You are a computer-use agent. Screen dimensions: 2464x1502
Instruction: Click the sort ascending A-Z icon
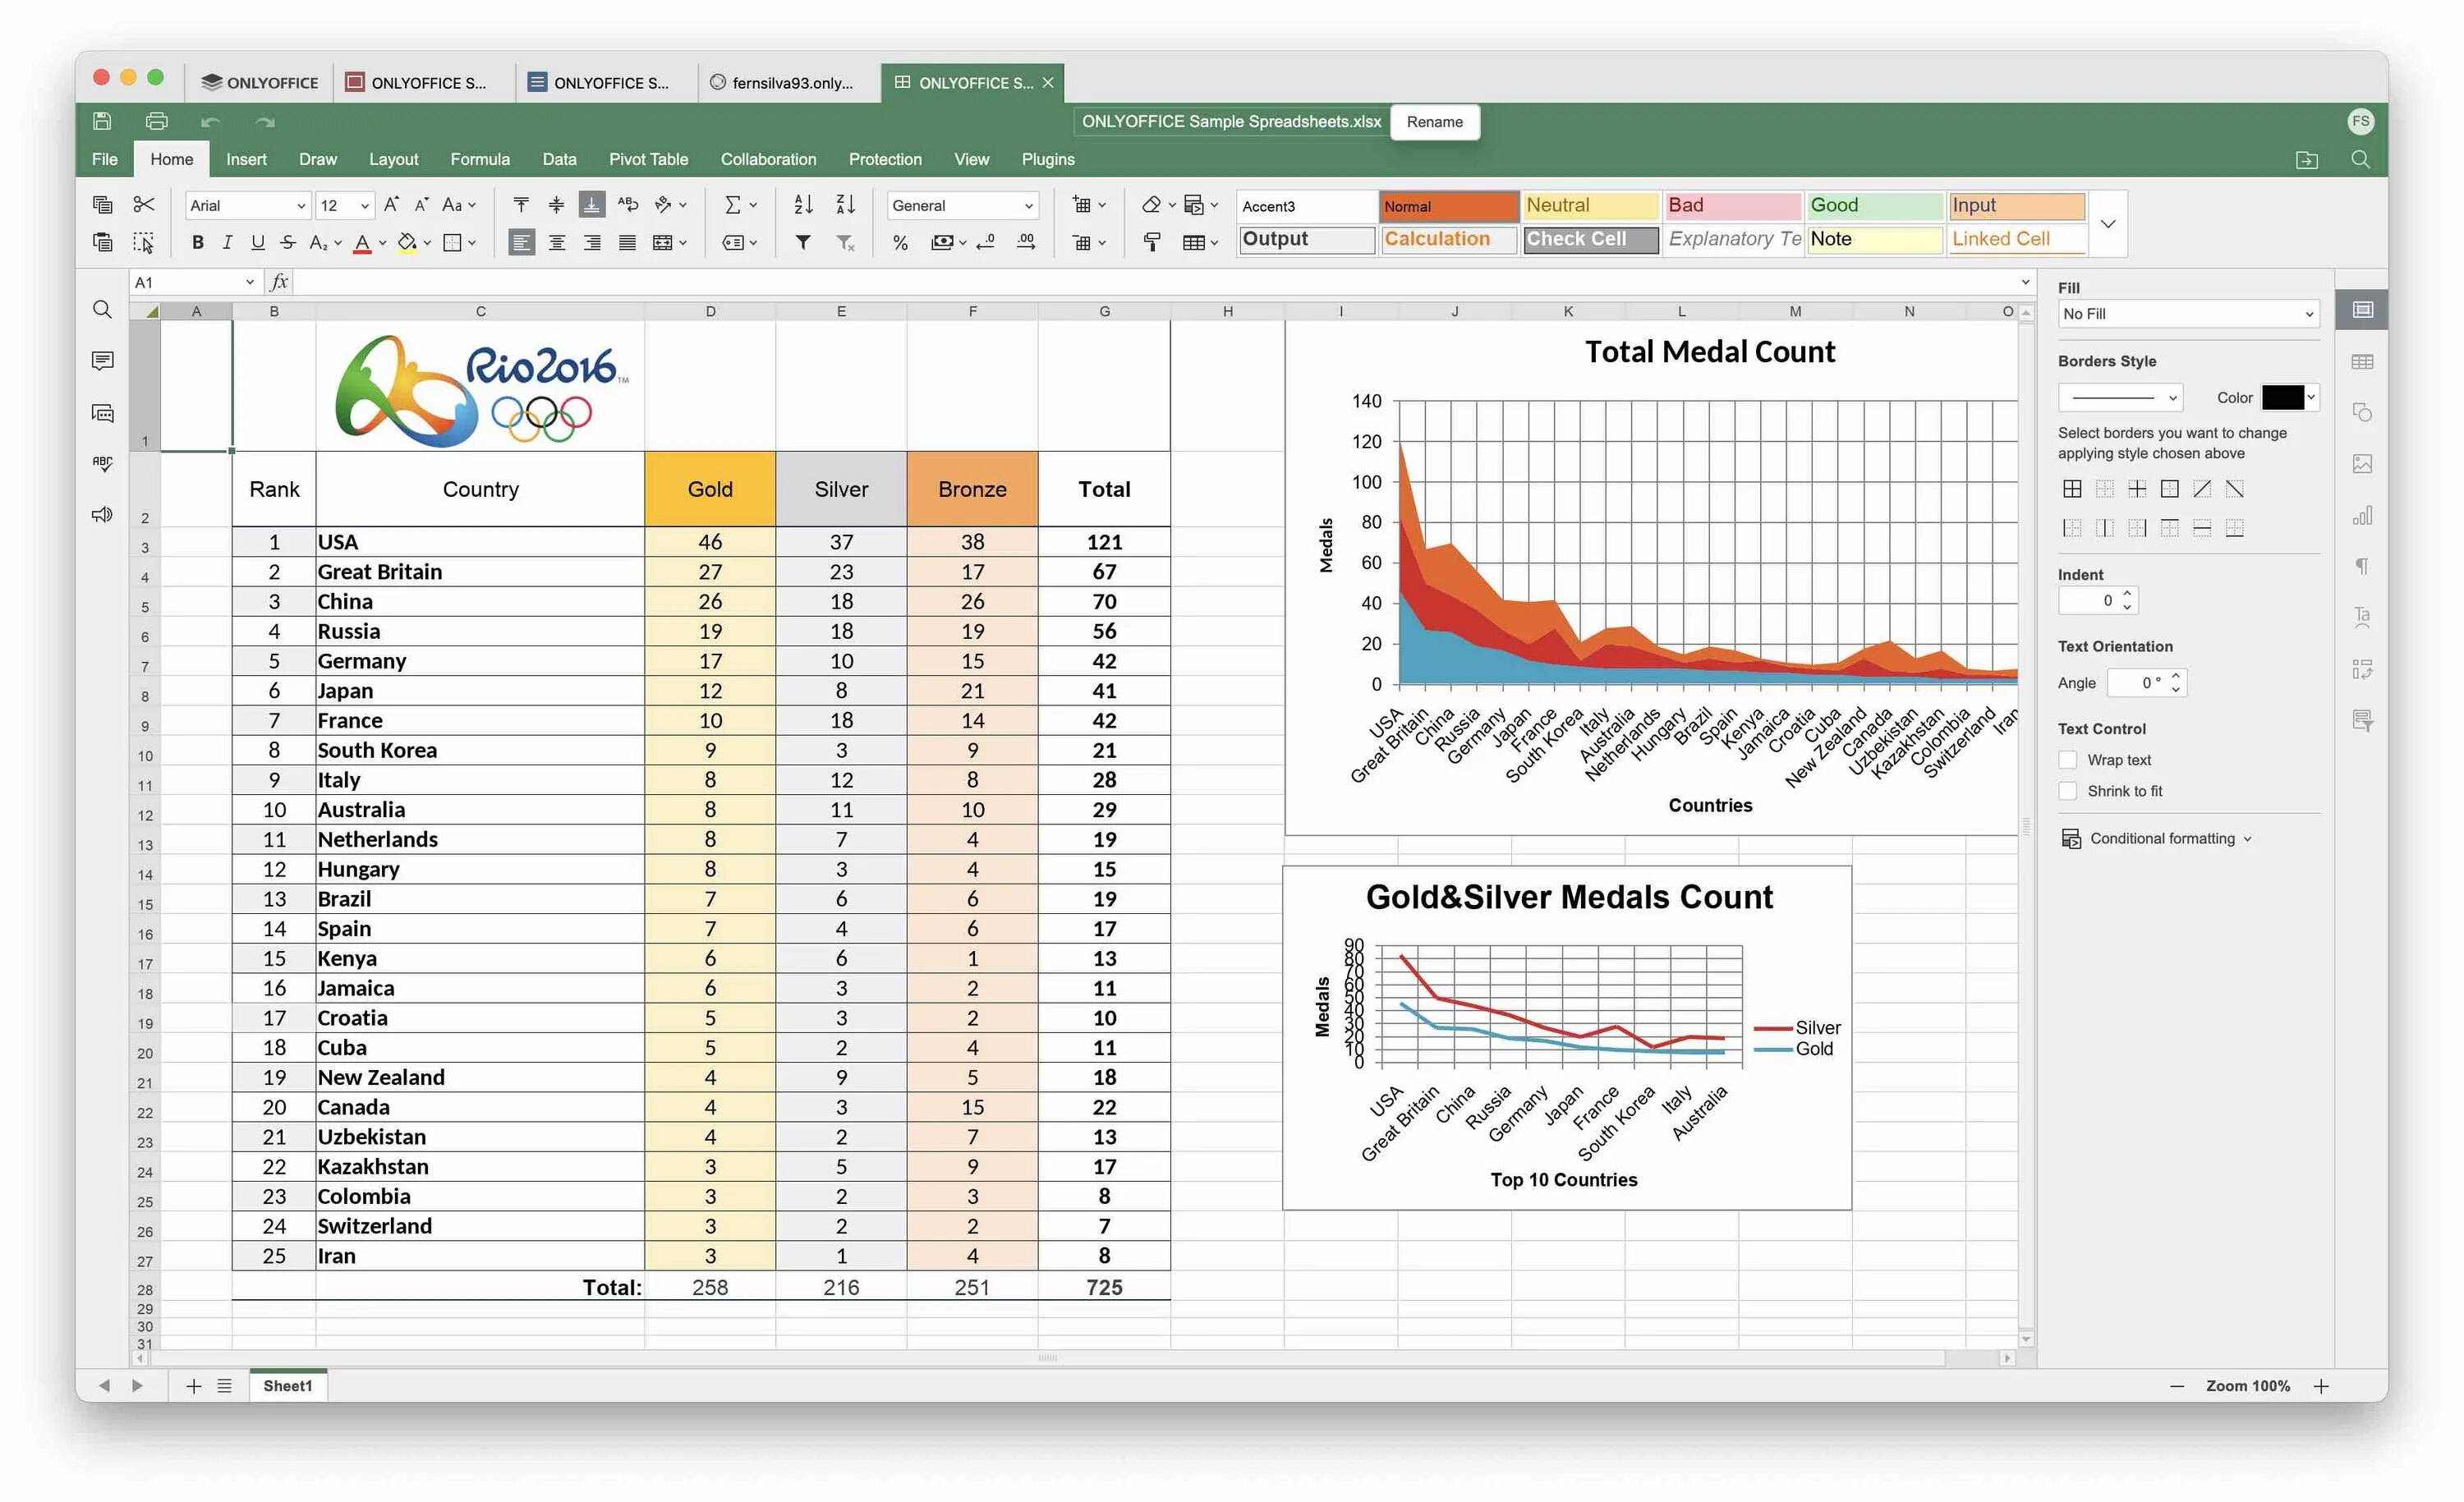(x=803, y=205)
